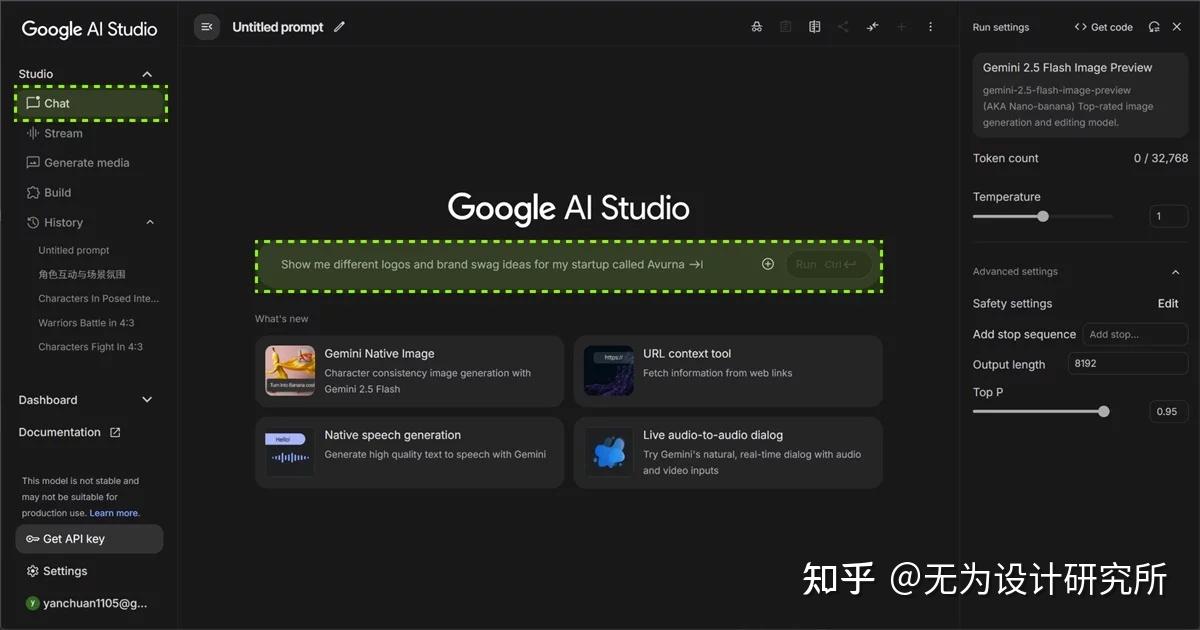Click the Add stop sequence field
The image size is (1200, 630).
coord(1135,334)
